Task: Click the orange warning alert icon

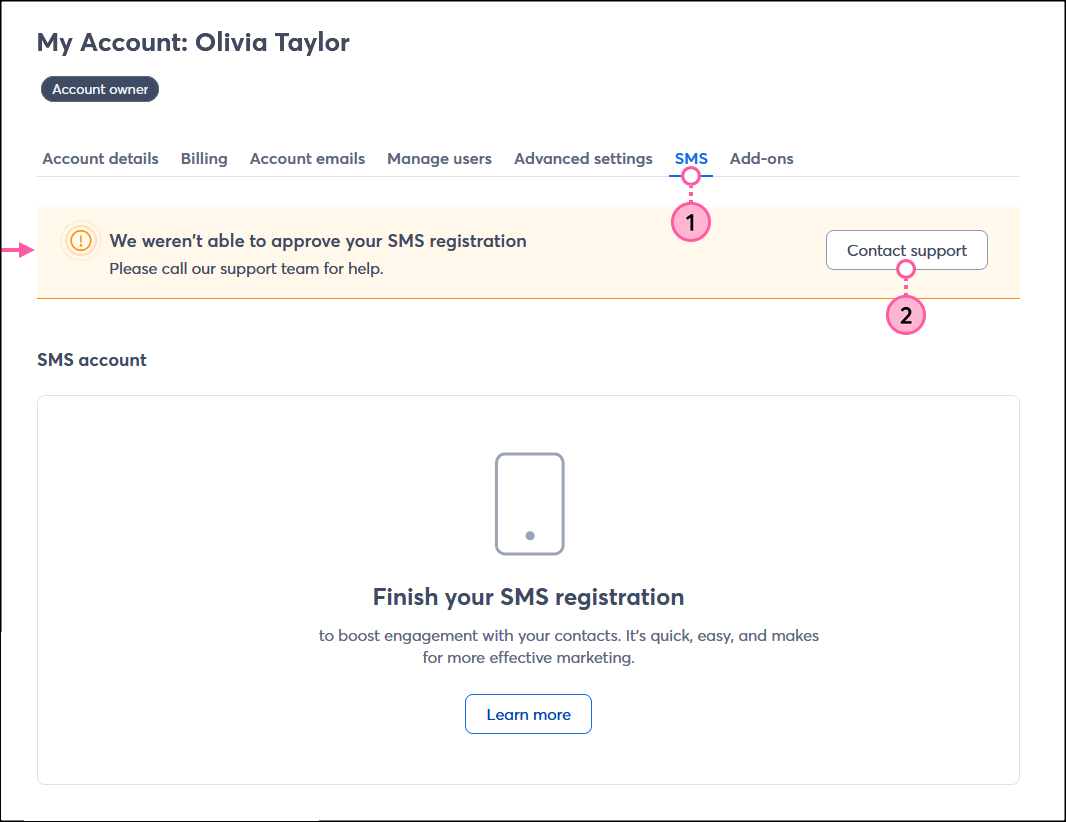Action: tap(80, 241)
